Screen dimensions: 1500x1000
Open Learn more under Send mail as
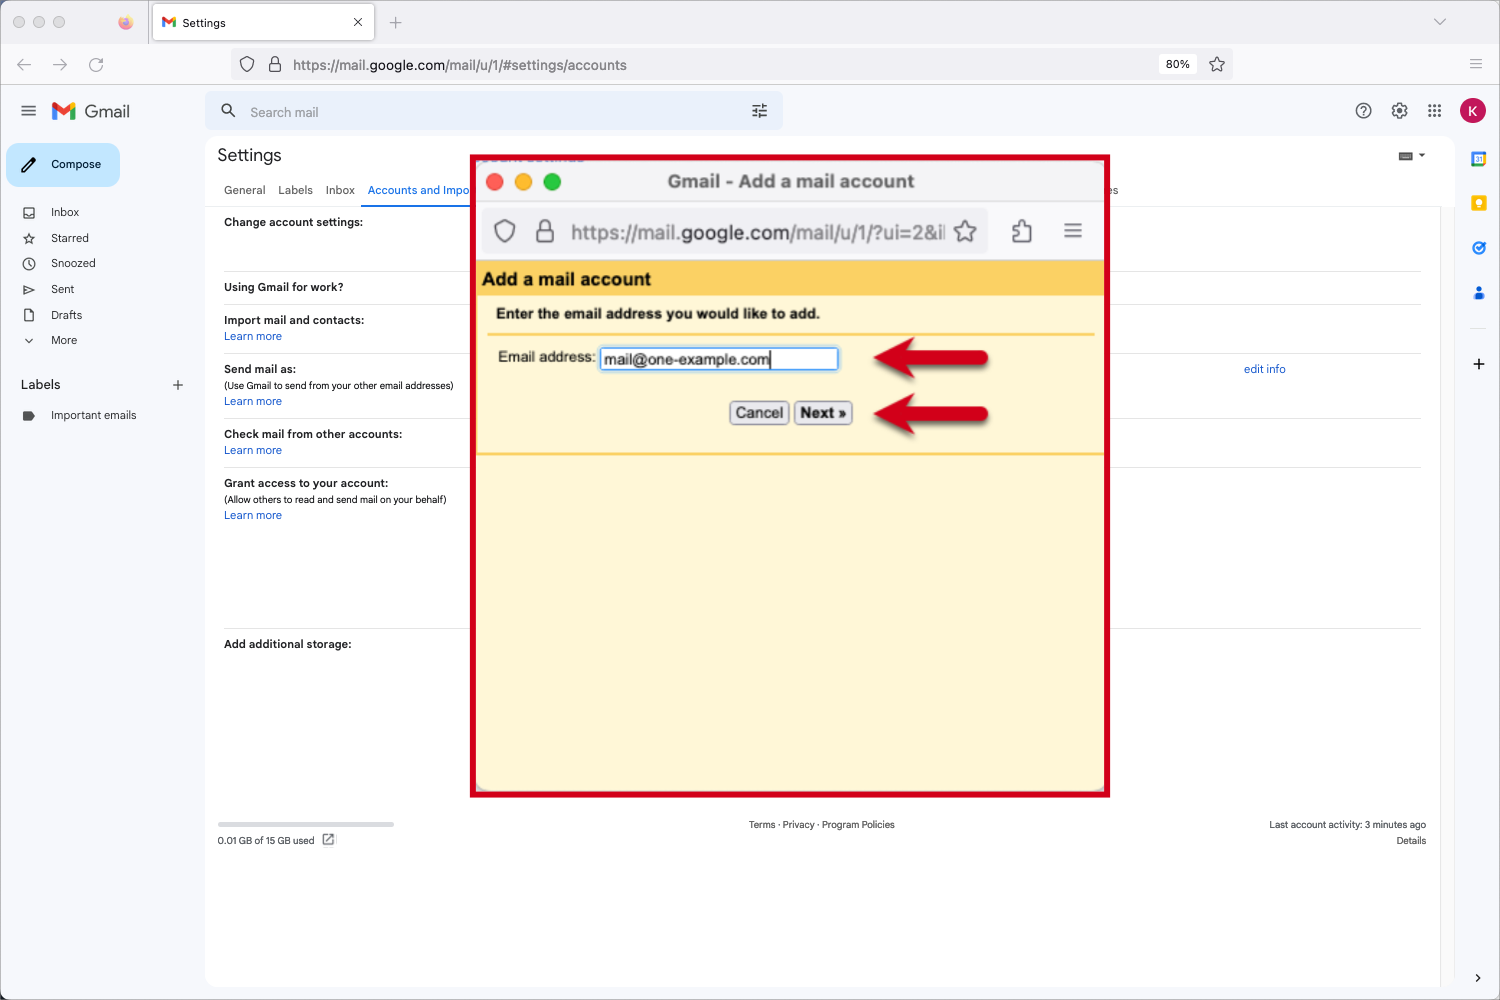253,402
